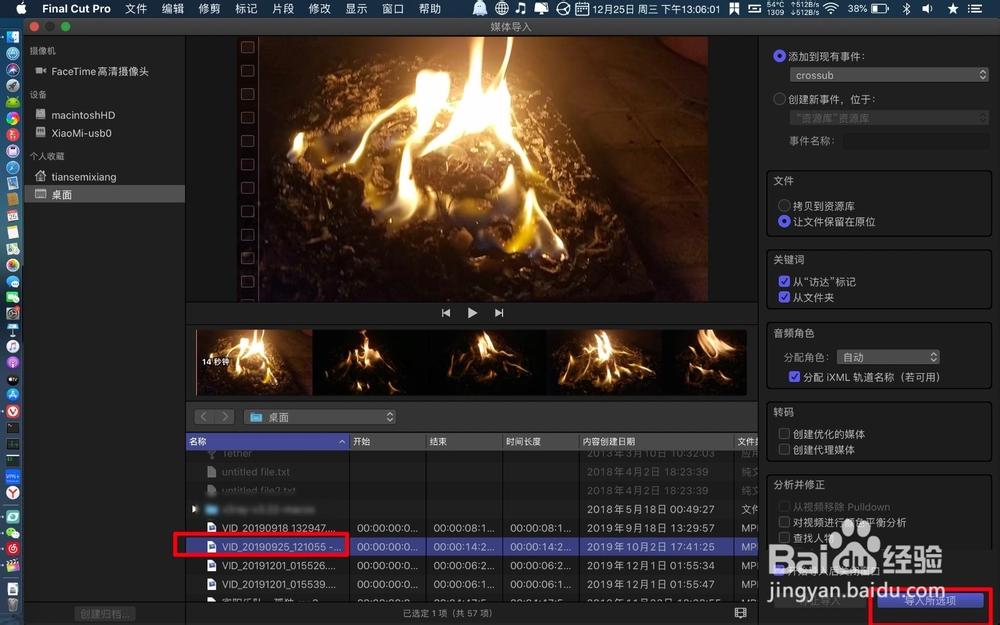The height and width of the screenshot is (625, 1000).
Task: Click the ghost menu bar icon
Action: coord(480,8)
